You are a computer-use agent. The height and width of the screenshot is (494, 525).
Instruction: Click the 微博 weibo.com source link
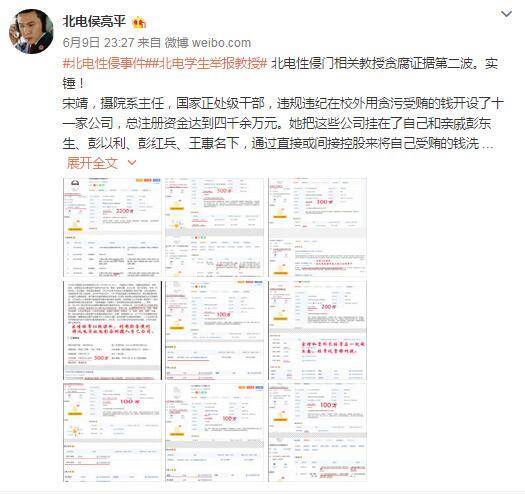coord(208,43)
